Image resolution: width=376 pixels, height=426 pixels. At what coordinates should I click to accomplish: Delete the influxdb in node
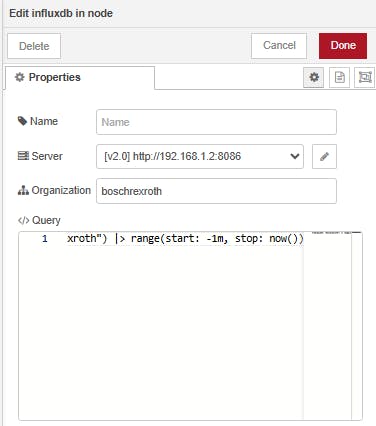34,46
